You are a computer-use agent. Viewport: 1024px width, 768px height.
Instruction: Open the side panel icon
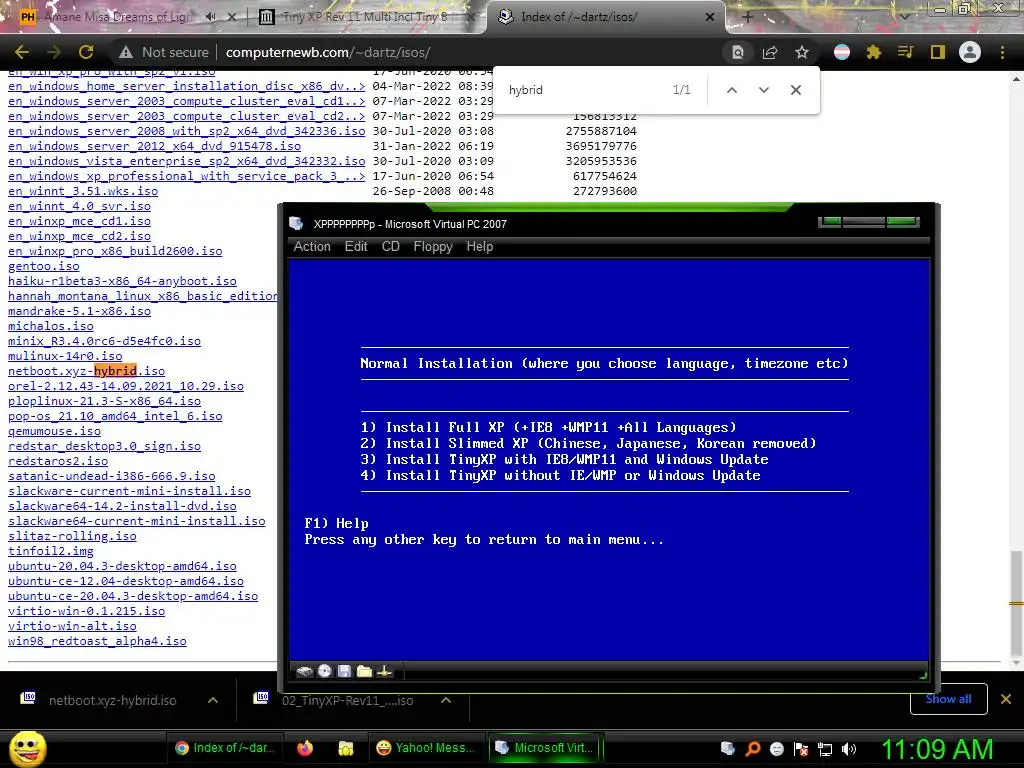938,52
